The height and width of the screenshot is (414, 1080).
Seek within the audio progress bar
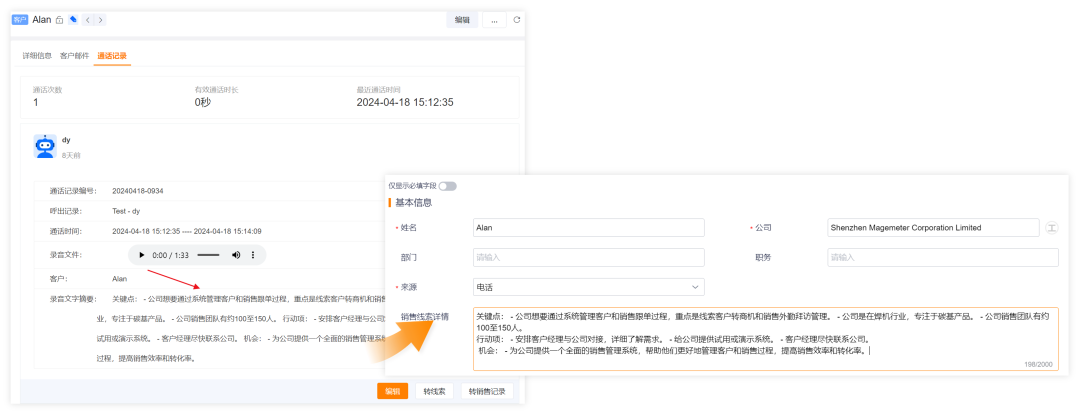pyautogui.click(x=208, y=255)
